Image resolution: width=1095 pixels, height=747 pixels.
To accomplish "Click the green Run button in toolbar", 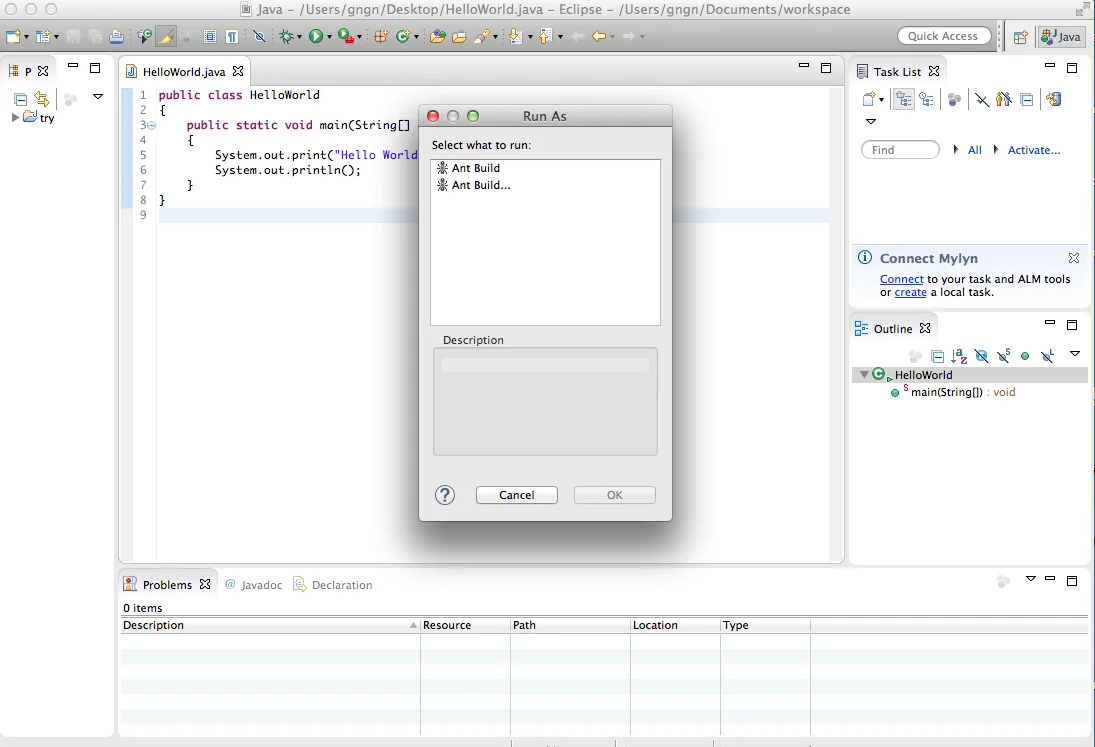I will [316, 36].
